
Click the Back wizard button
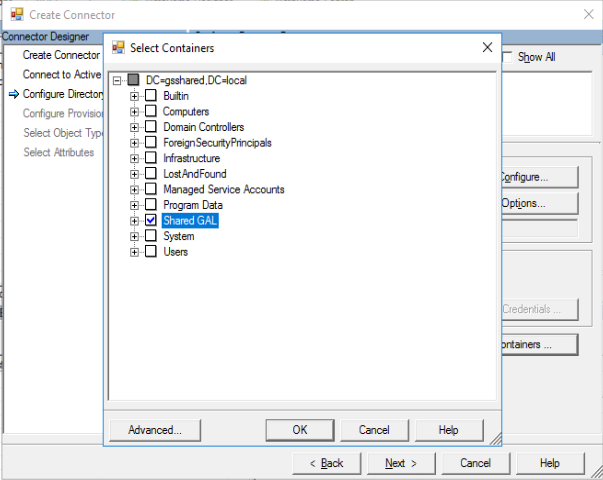click(326, 463)
